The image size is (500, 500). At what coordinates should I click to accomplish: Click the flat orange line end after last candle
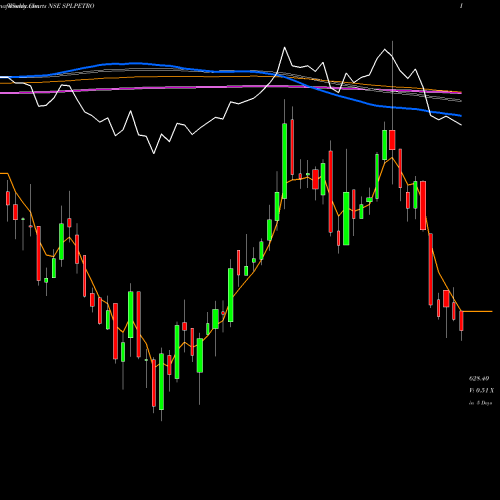click(x=477, y=311)
